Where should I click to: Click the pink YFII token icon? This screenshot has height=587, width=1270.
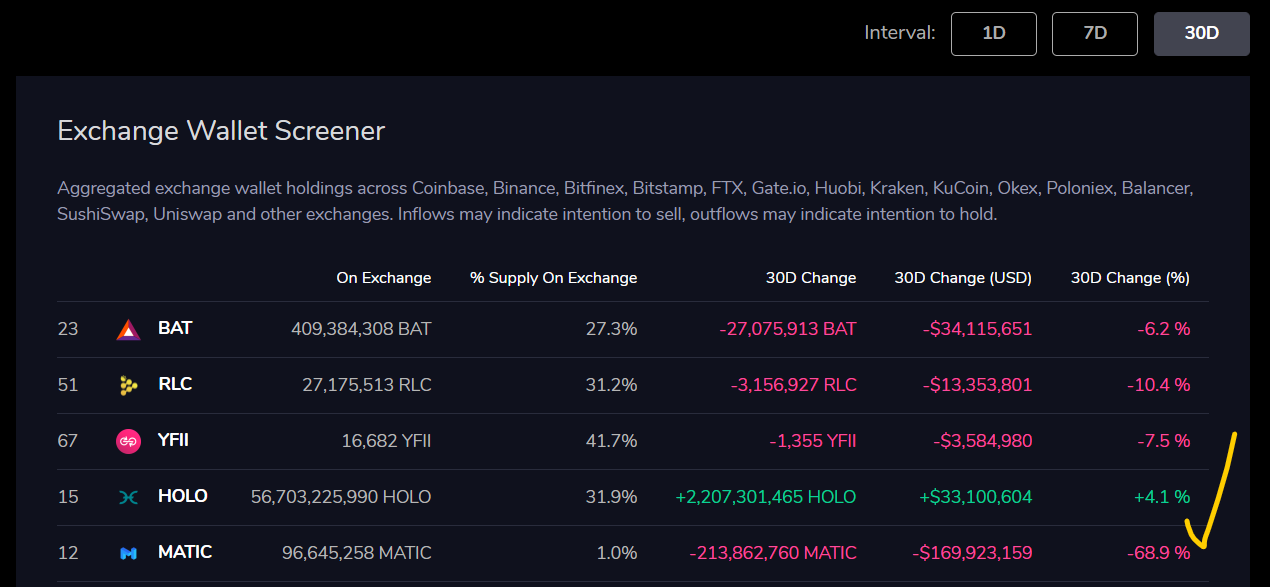click(x=128, y=441)
